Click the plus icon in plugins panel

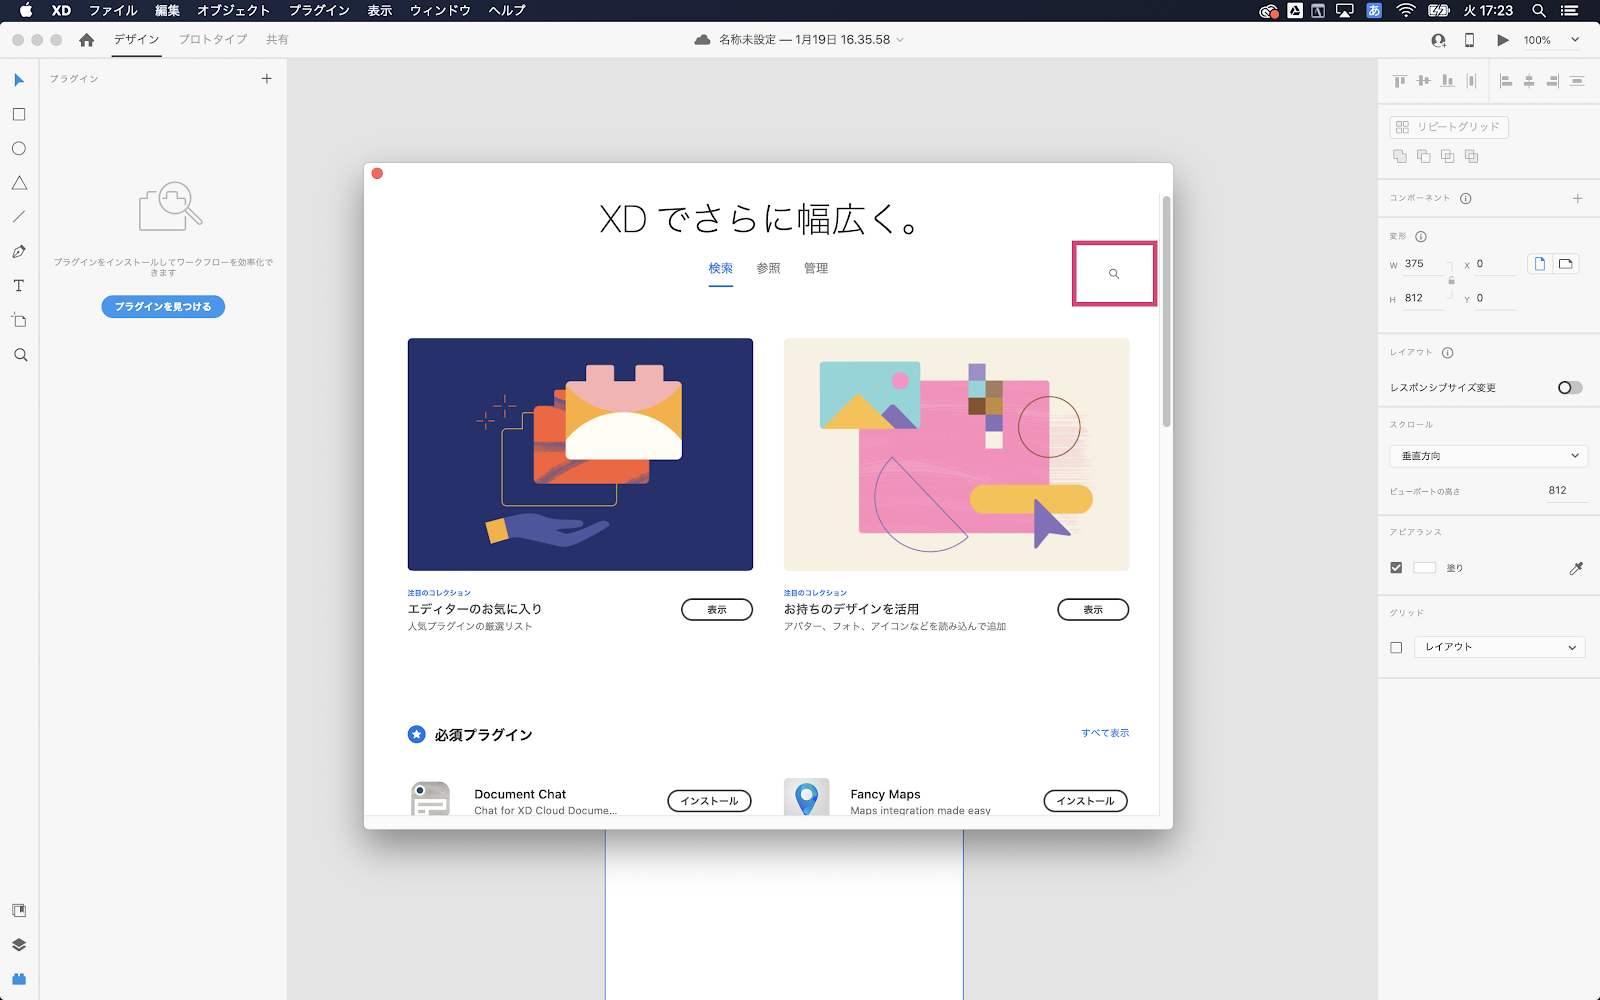267,78
